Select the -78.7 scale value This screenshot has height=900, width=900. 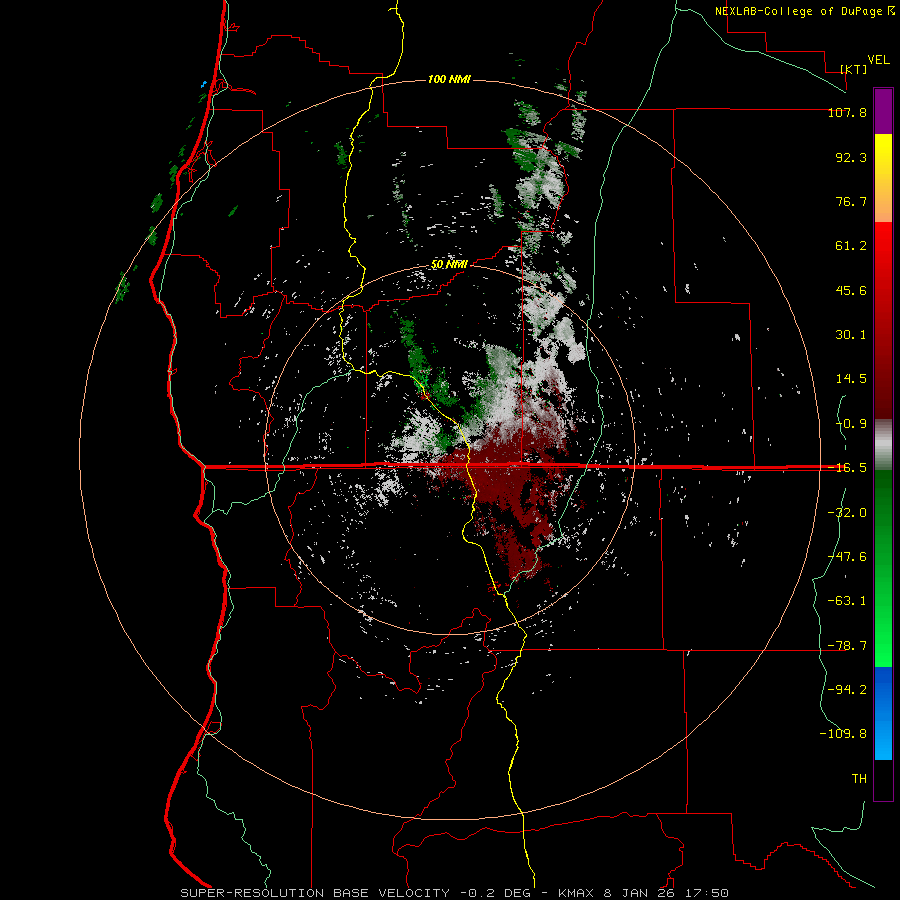click(x=847, y=646)
